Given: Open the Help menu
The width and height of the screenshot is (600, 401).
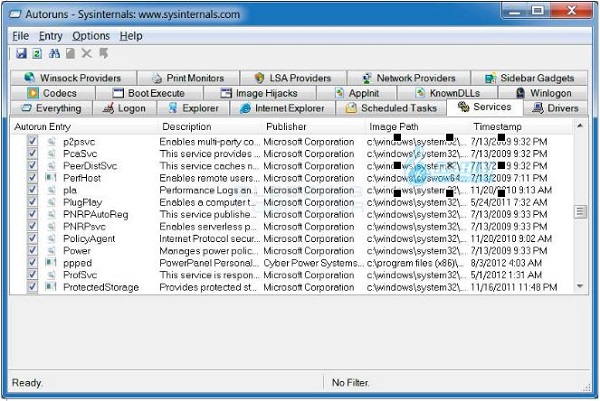Looking at the screenshot, I should coord(131,36).
